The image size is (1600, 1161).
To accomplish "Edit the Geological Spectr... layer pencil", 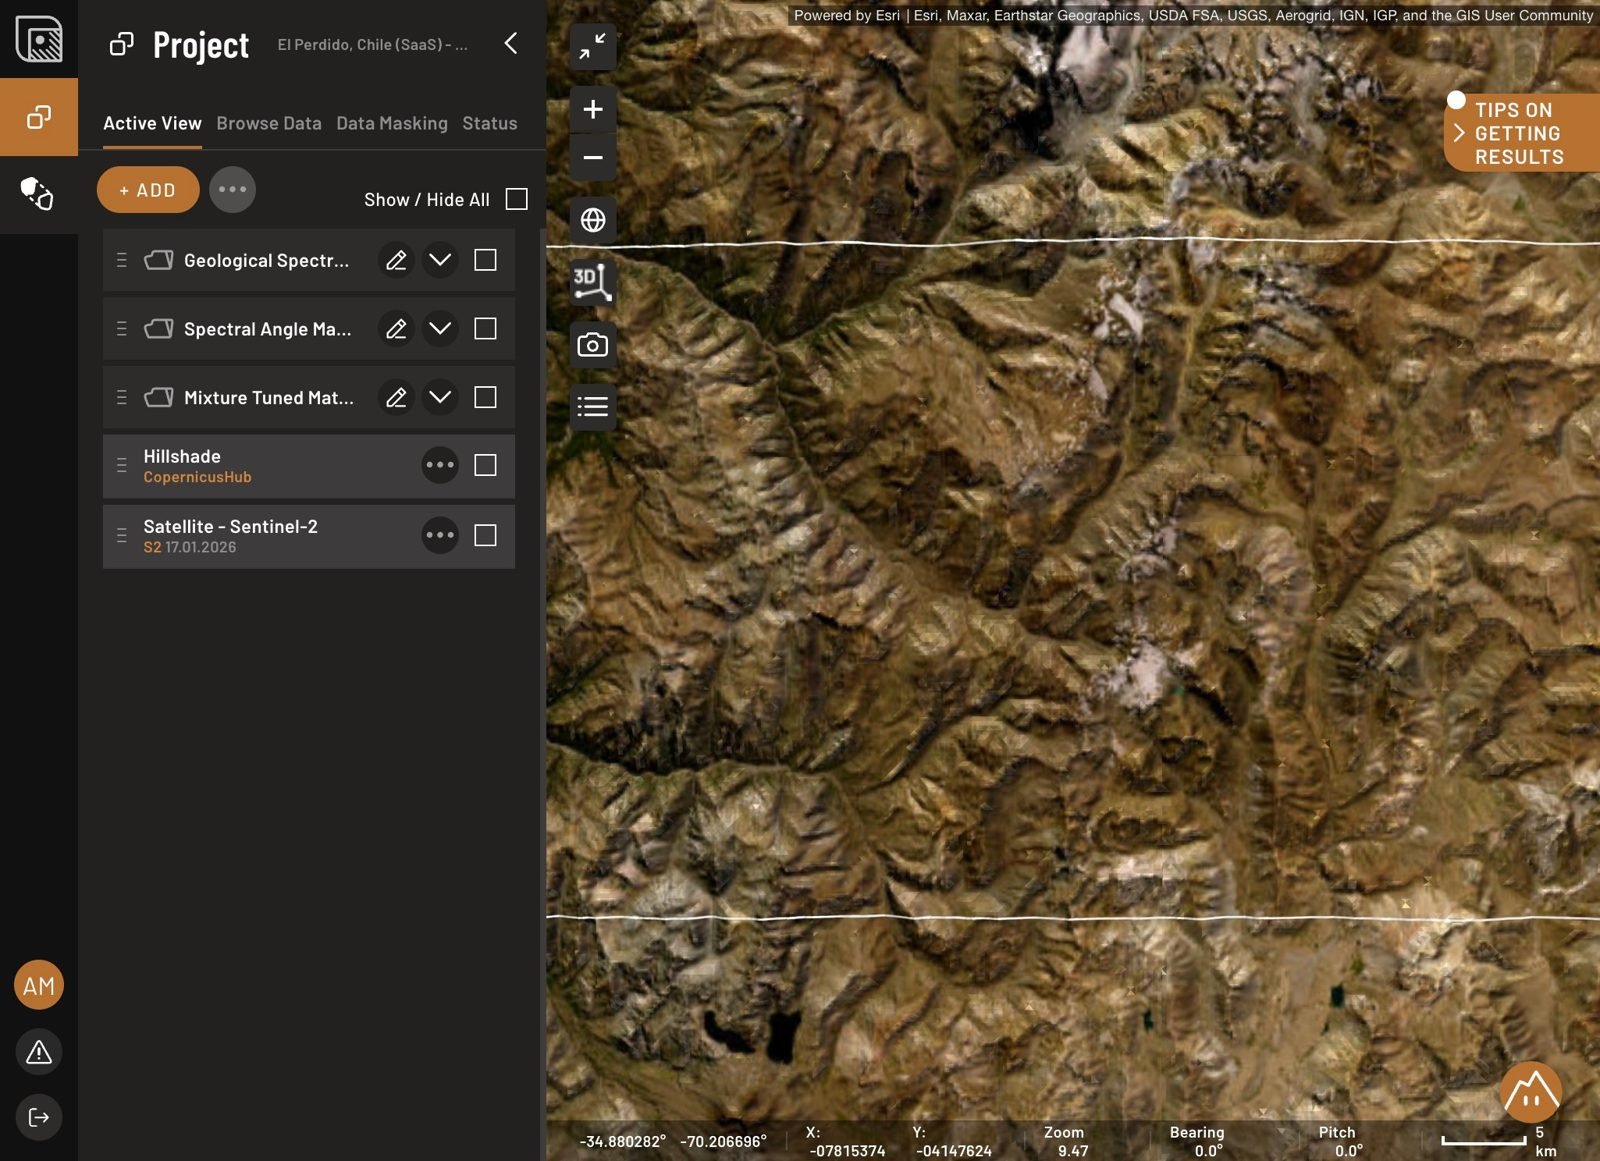I will (x=396, y=260).
